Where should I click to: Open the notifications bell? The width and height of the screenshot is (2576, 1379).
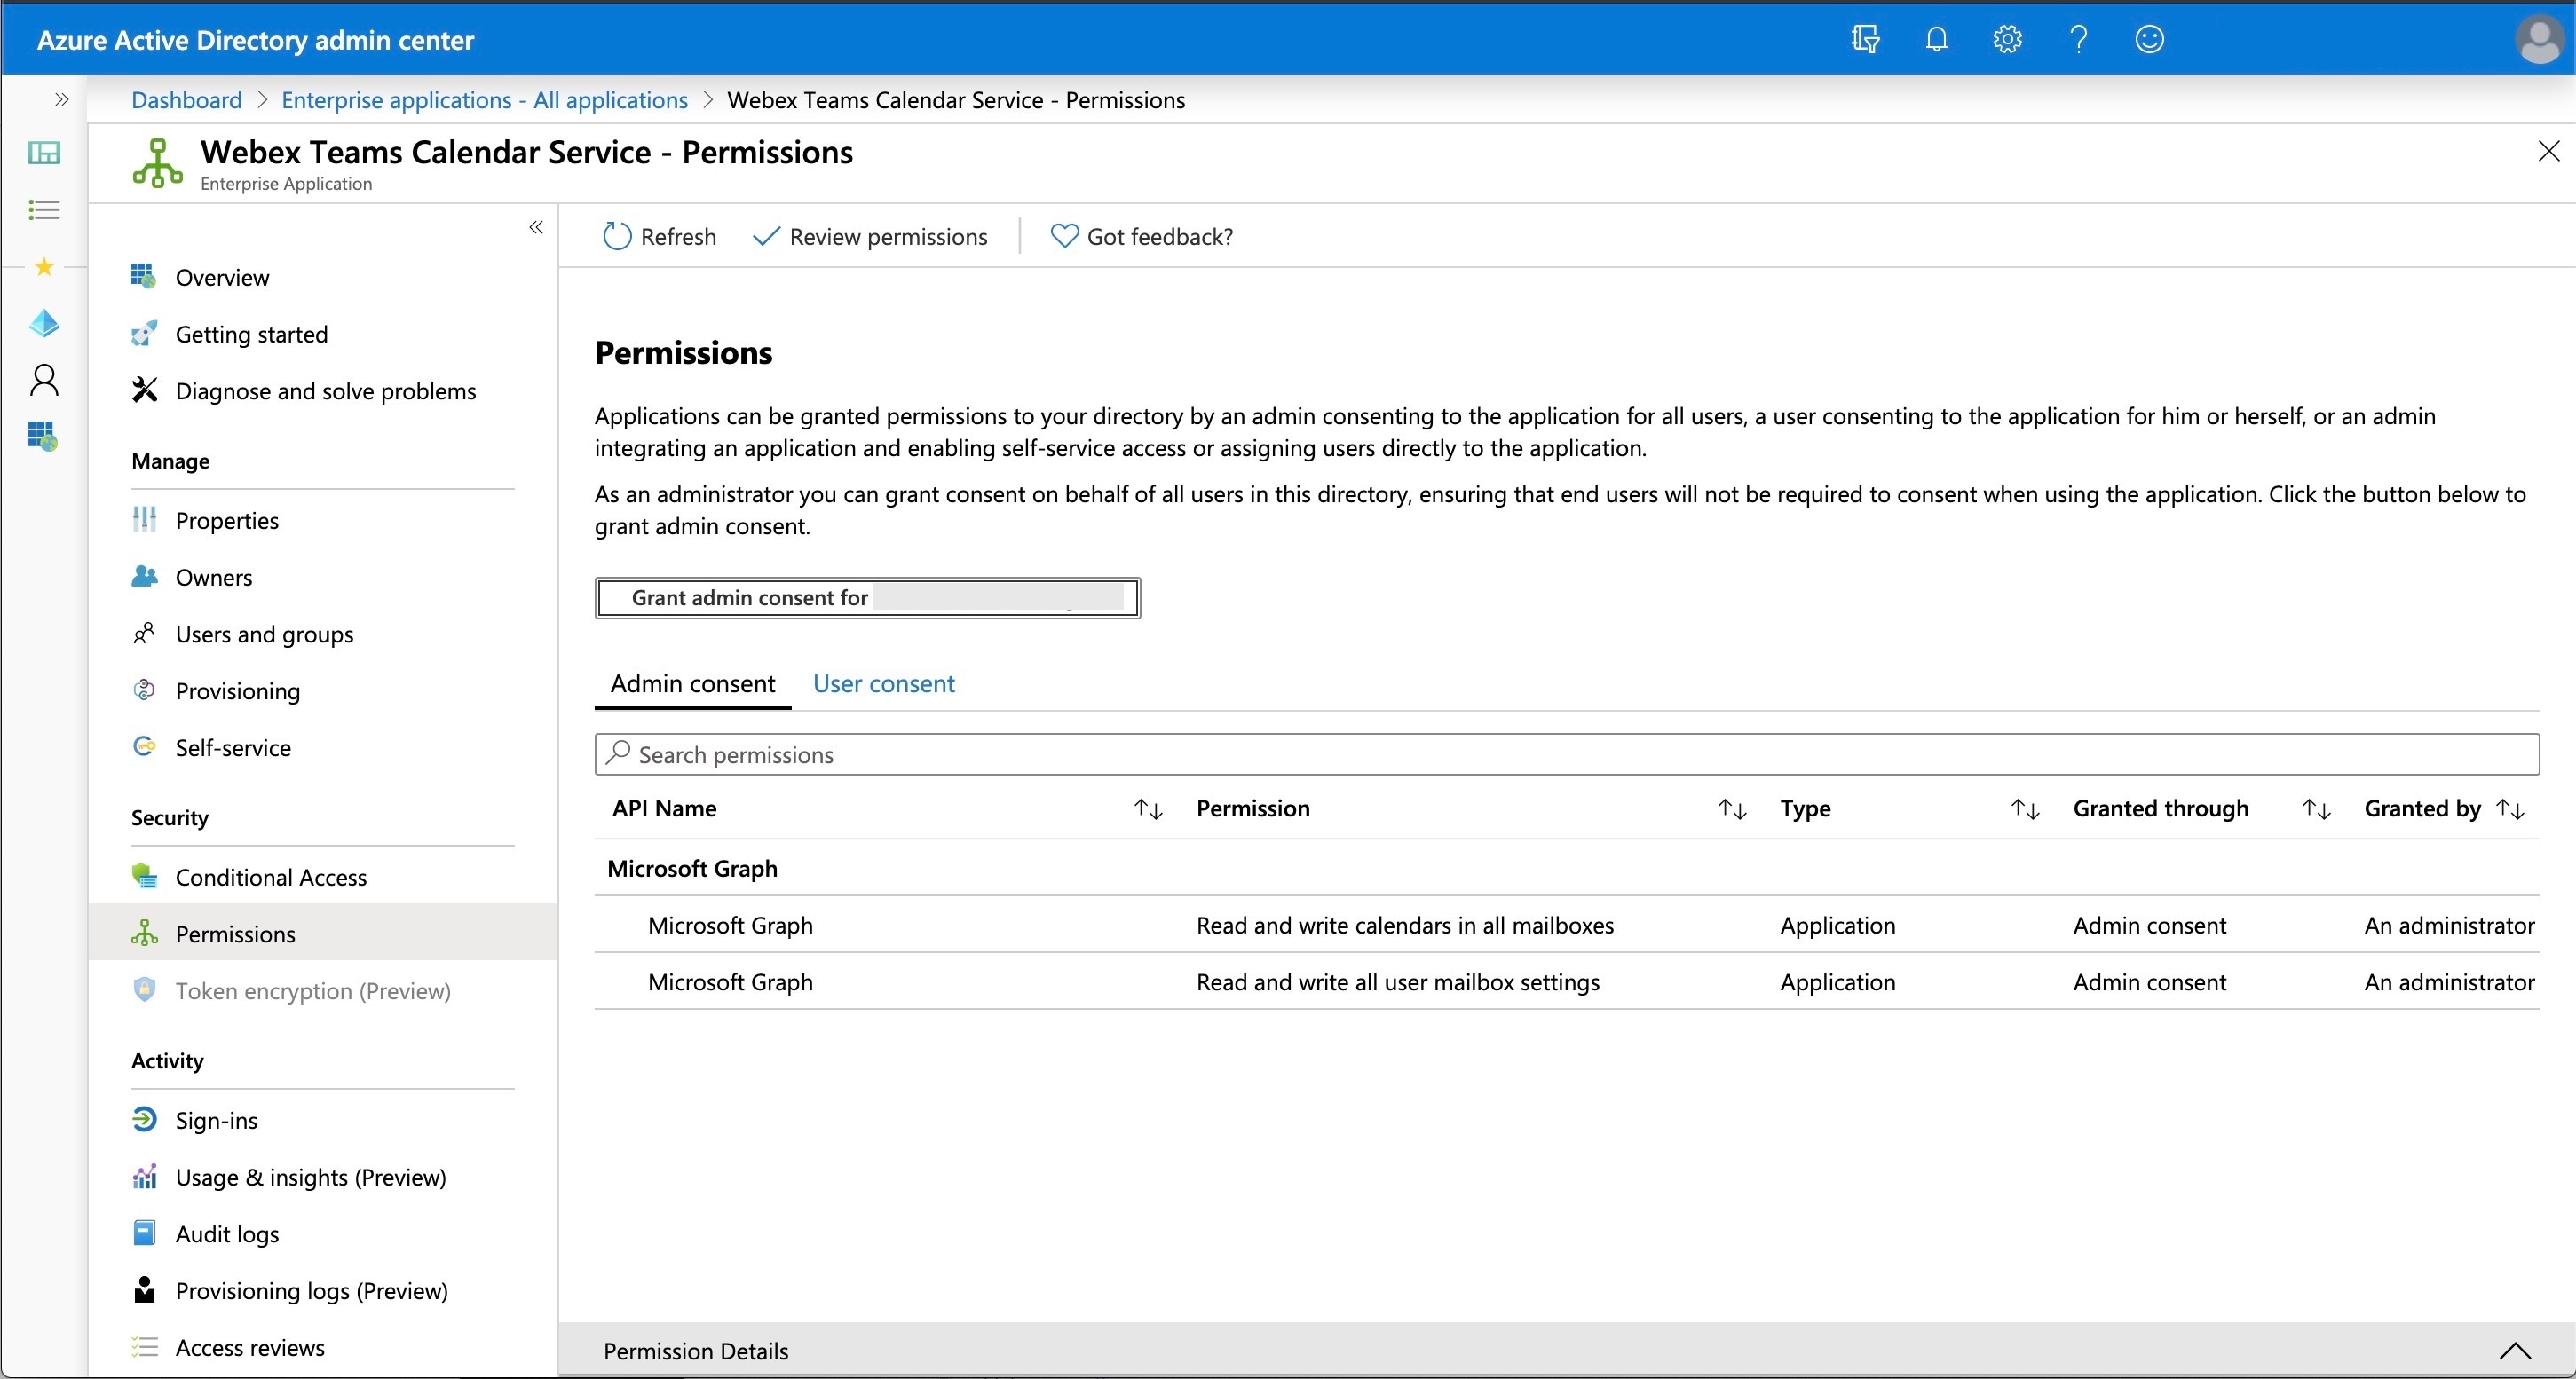1937,39
